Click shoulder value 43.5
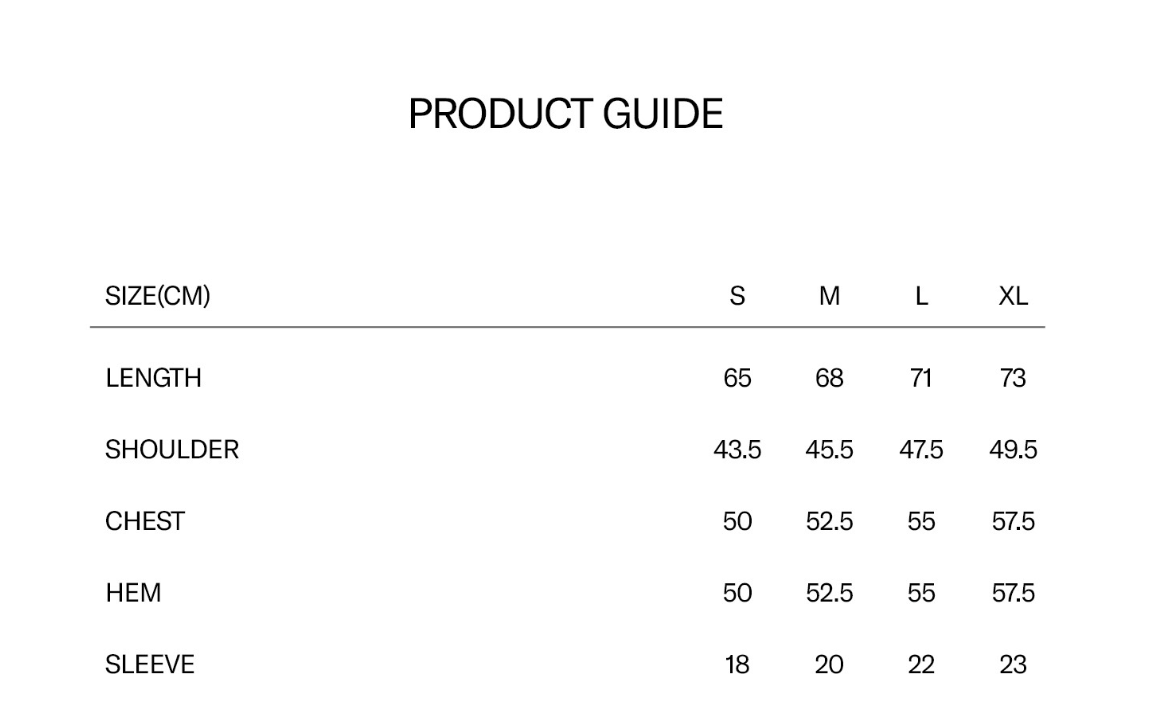Screen dimensions: 1168x720 pyautogui.click(x=737, y=450)
